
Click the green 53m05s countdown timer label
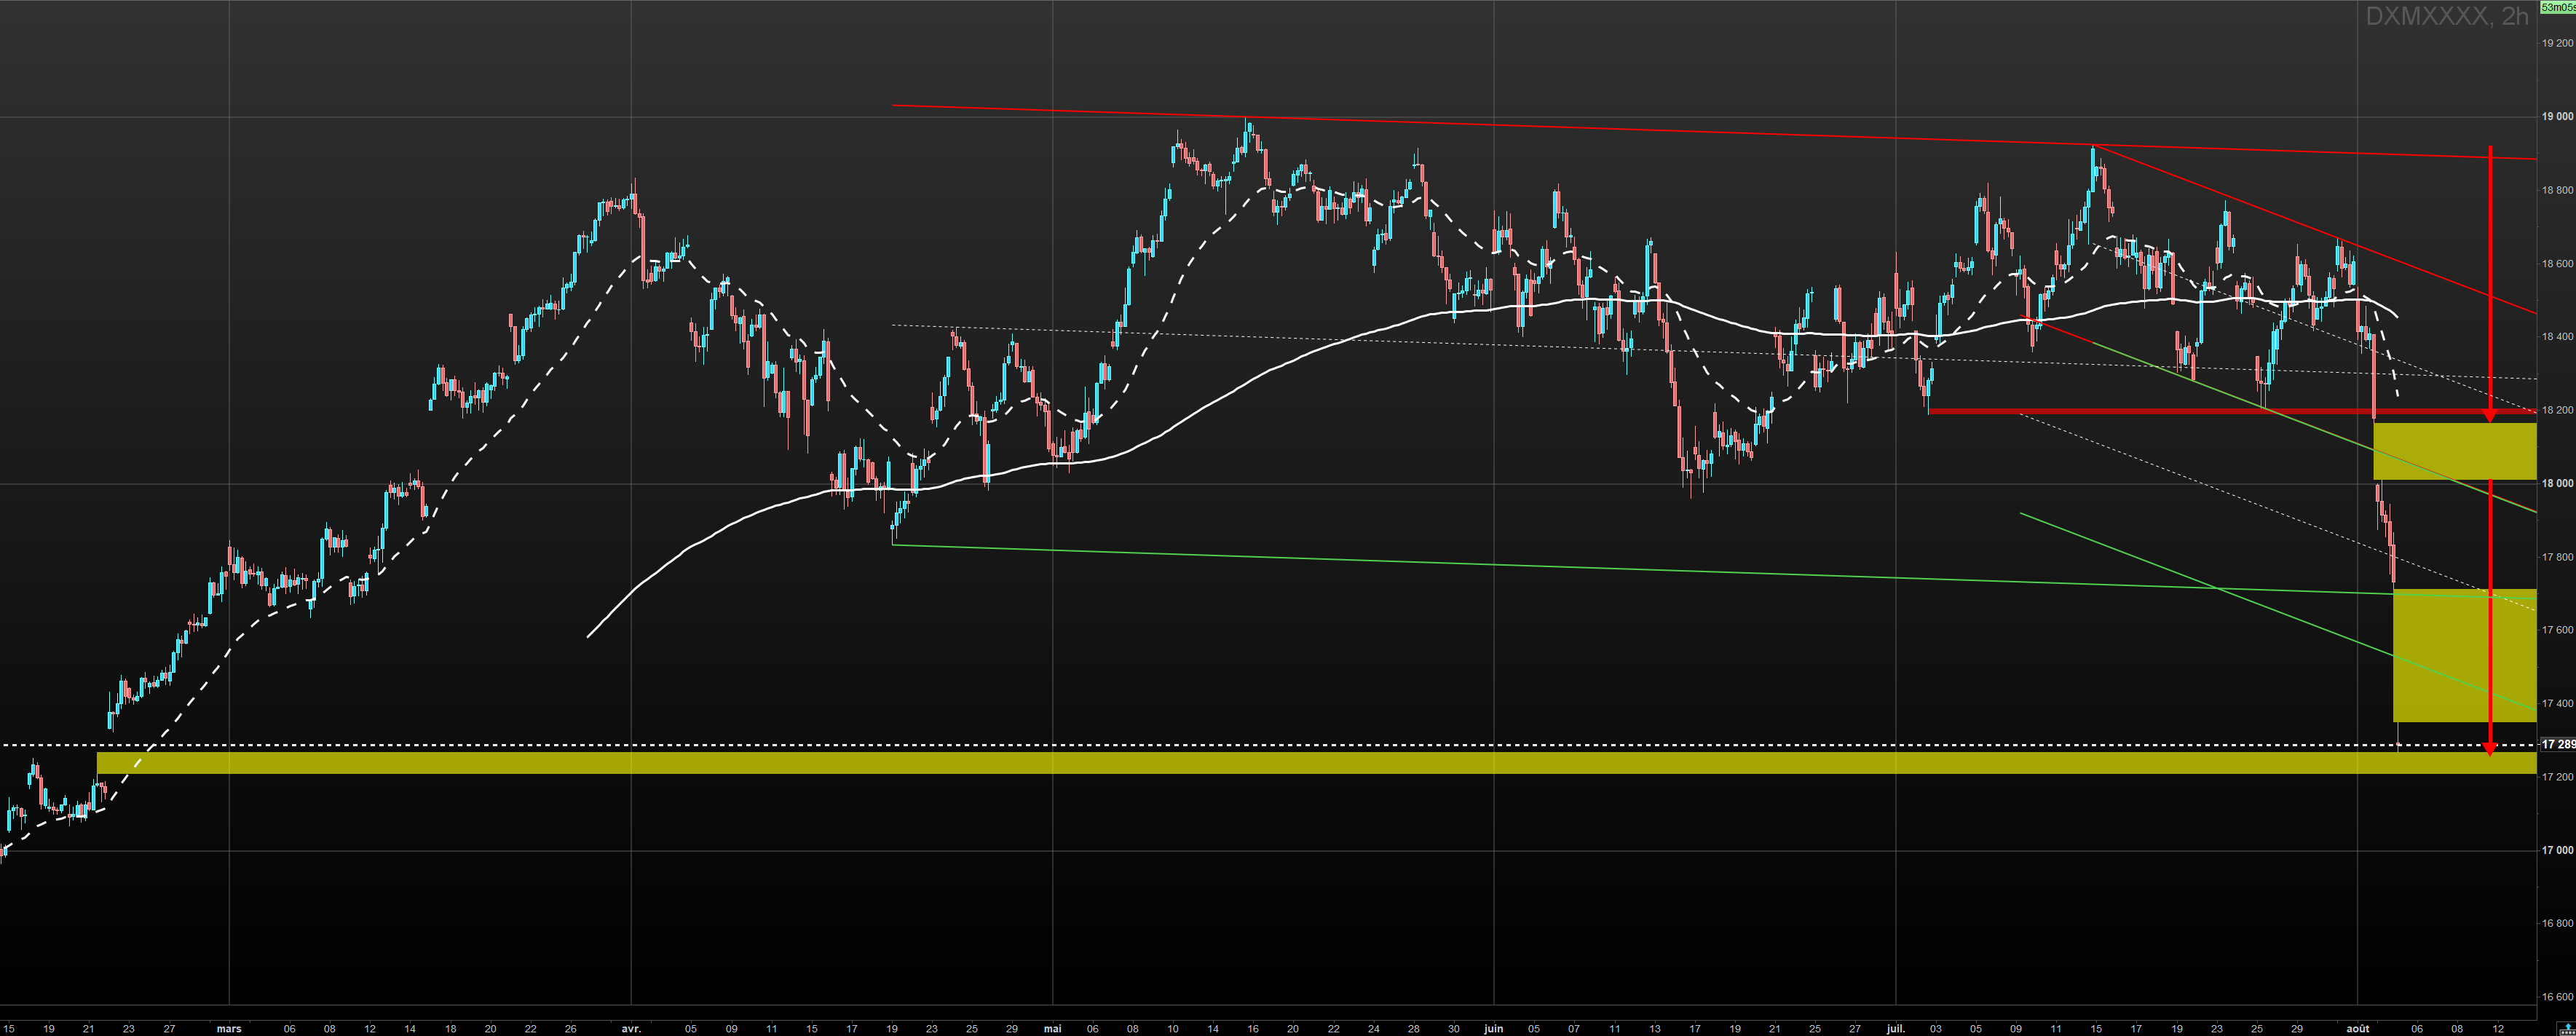(2559, 6)
